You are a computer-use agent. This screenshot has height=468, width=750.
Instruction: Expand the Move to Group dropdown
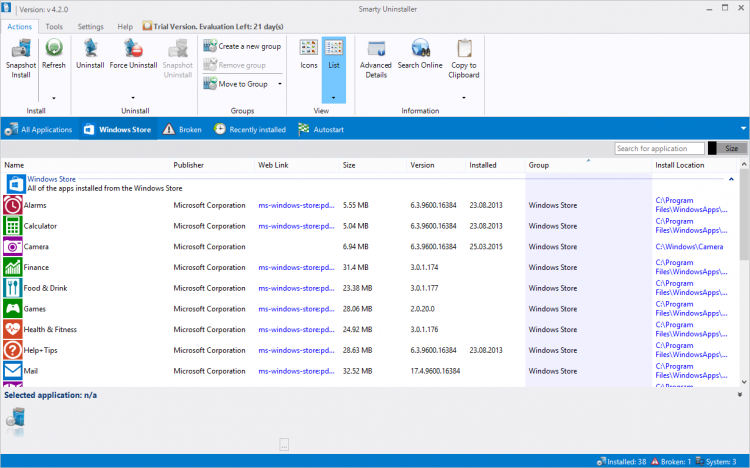coord(280,84)
